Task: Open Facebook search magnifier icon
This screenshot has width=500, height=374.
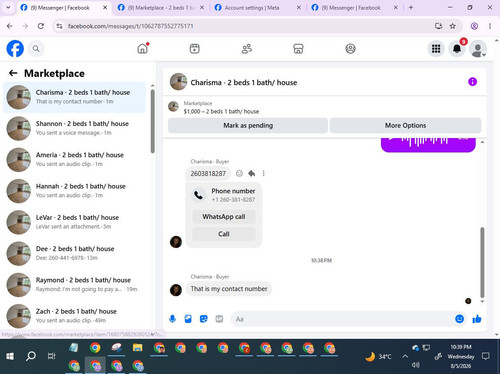Action: (36, 49)
